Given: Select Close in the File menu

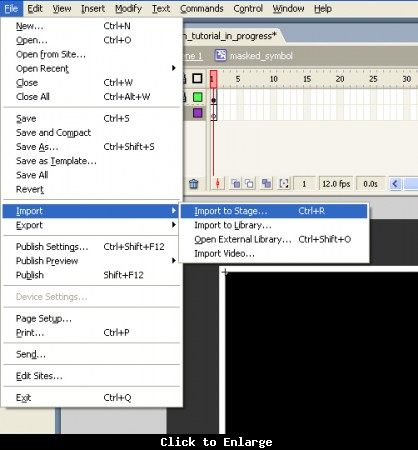Looking at the screenshot, I should 91,83.
